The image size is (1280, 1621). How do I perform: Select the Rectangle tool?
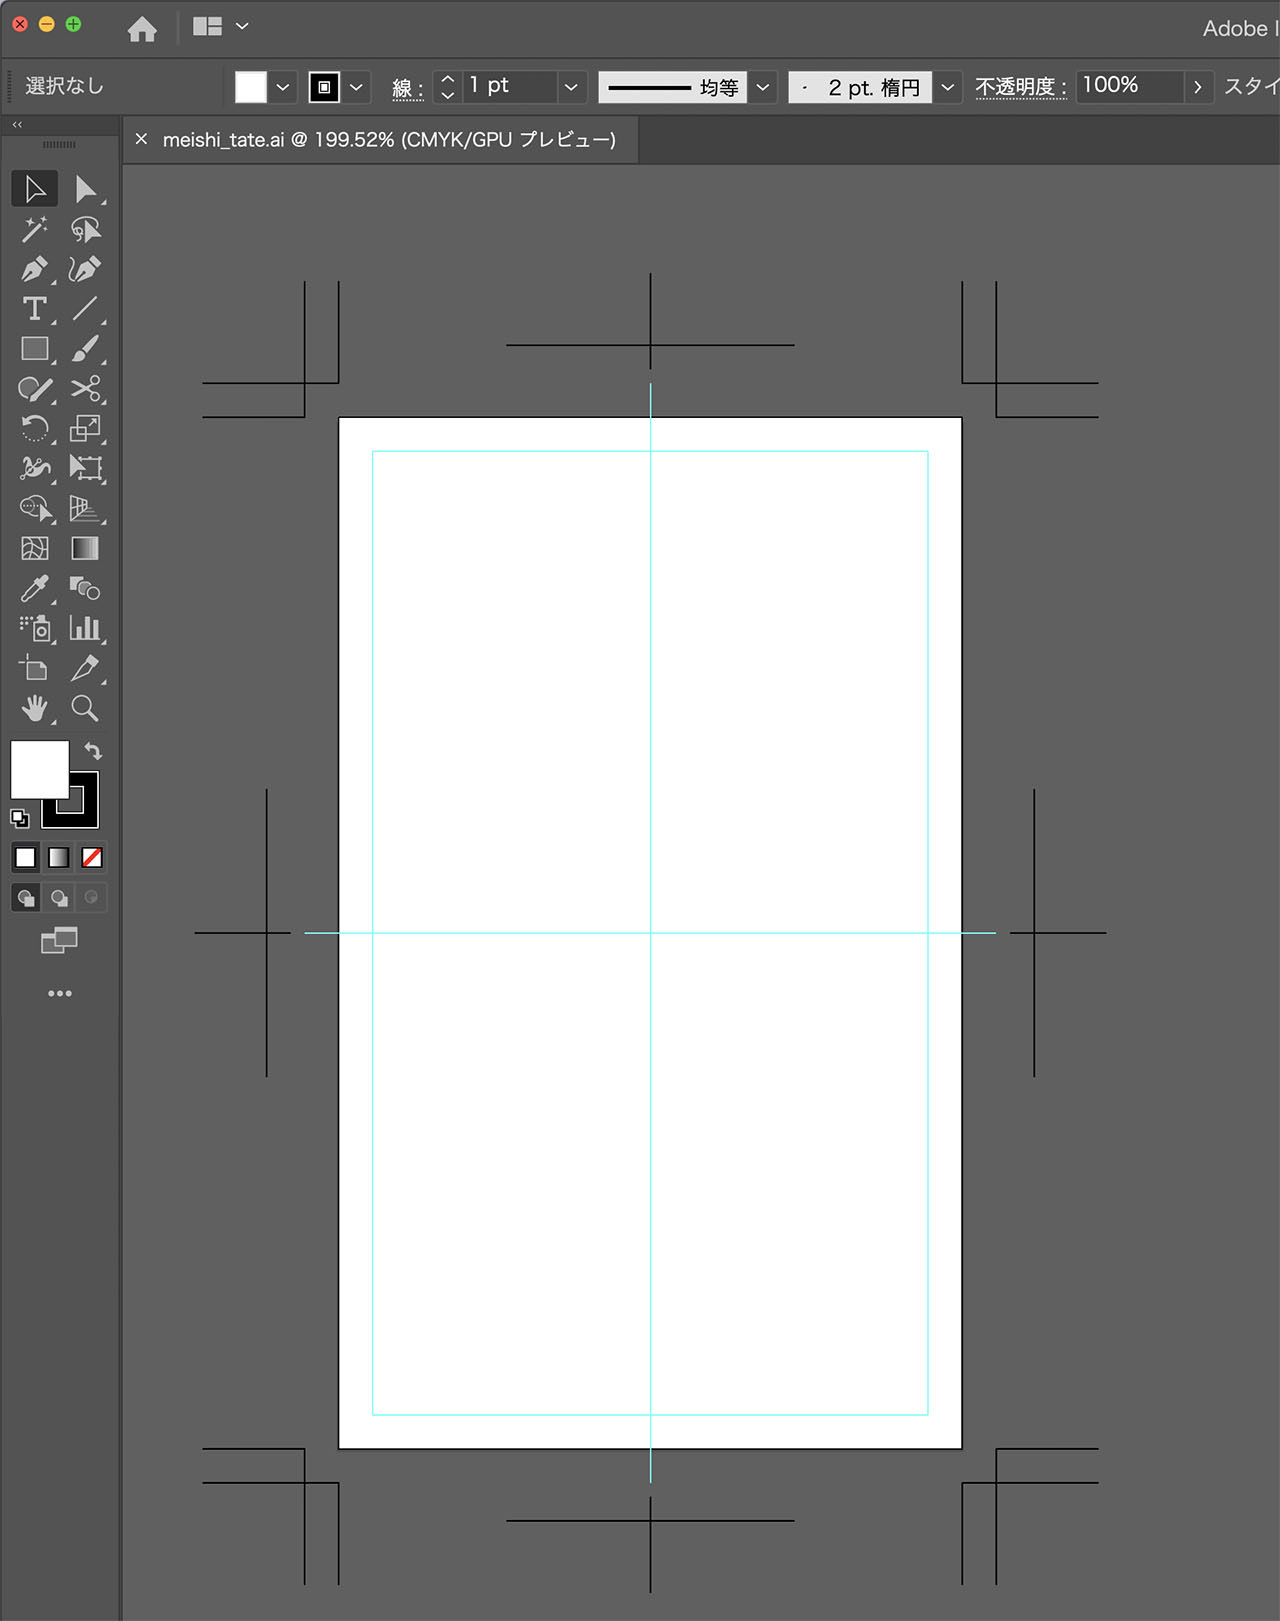coord(35,349)
